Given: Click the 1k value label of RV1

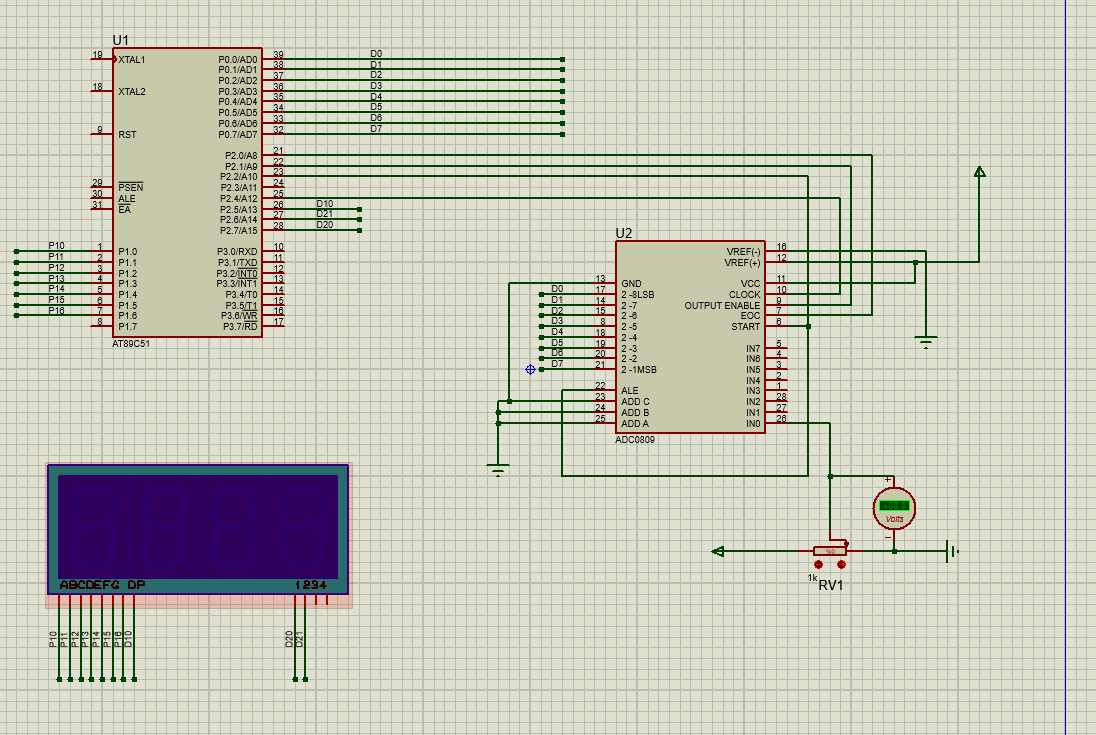Looking at the screenshot, I should tap(812, 578).
